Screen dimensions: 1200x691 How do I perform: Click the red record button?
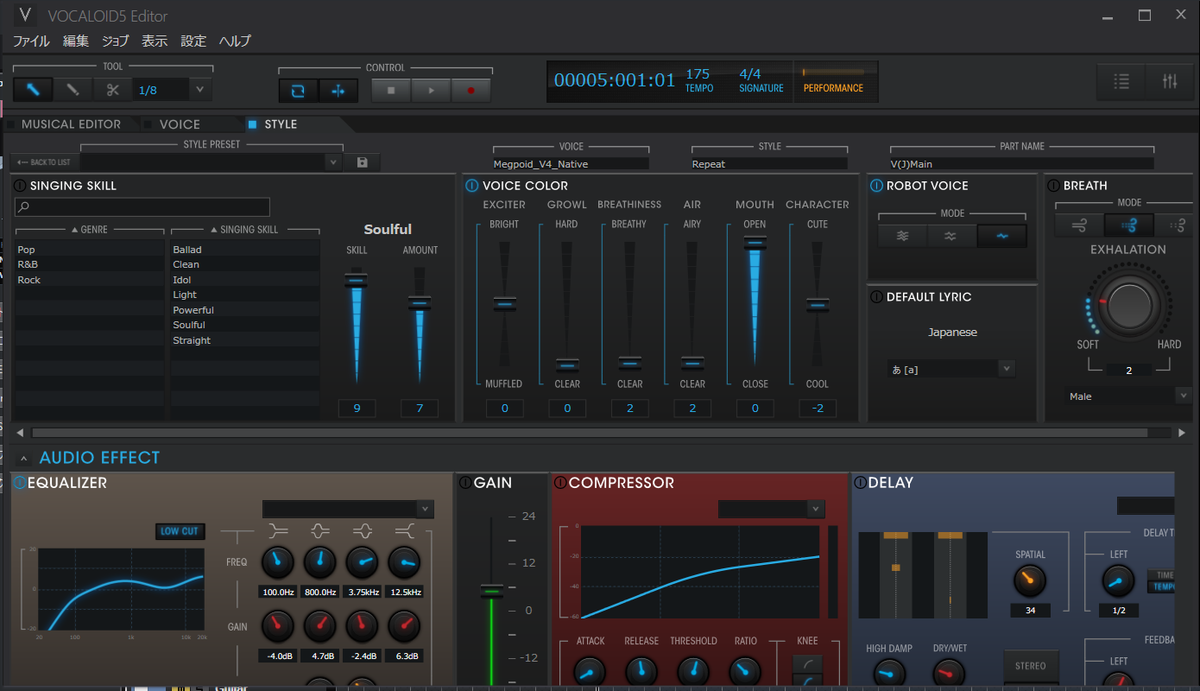[x=471, y=90]
